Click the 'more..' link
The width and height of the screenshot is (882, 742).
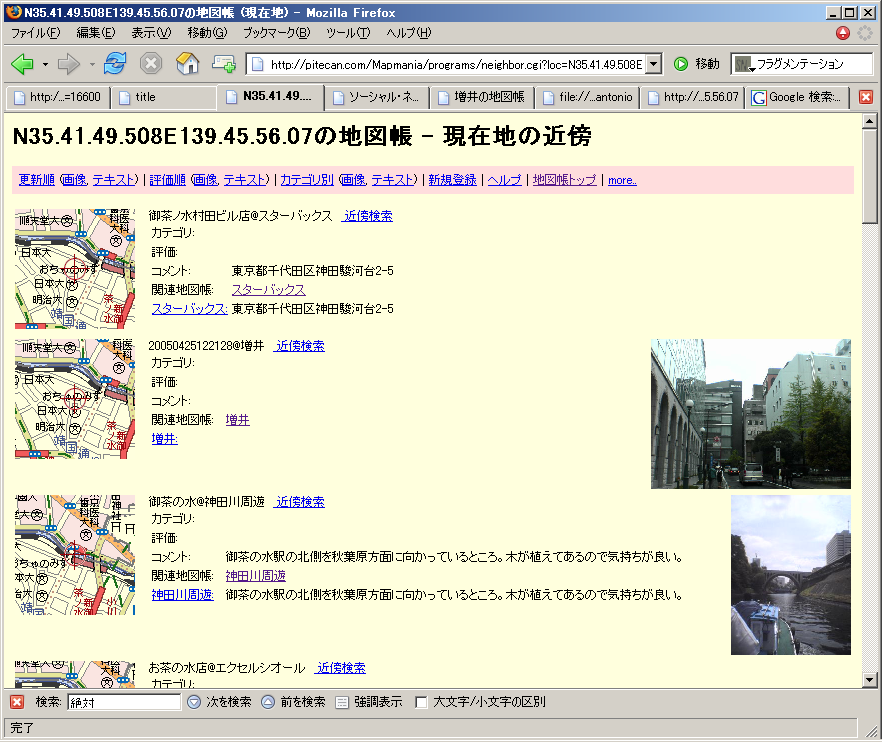point(622,181)
